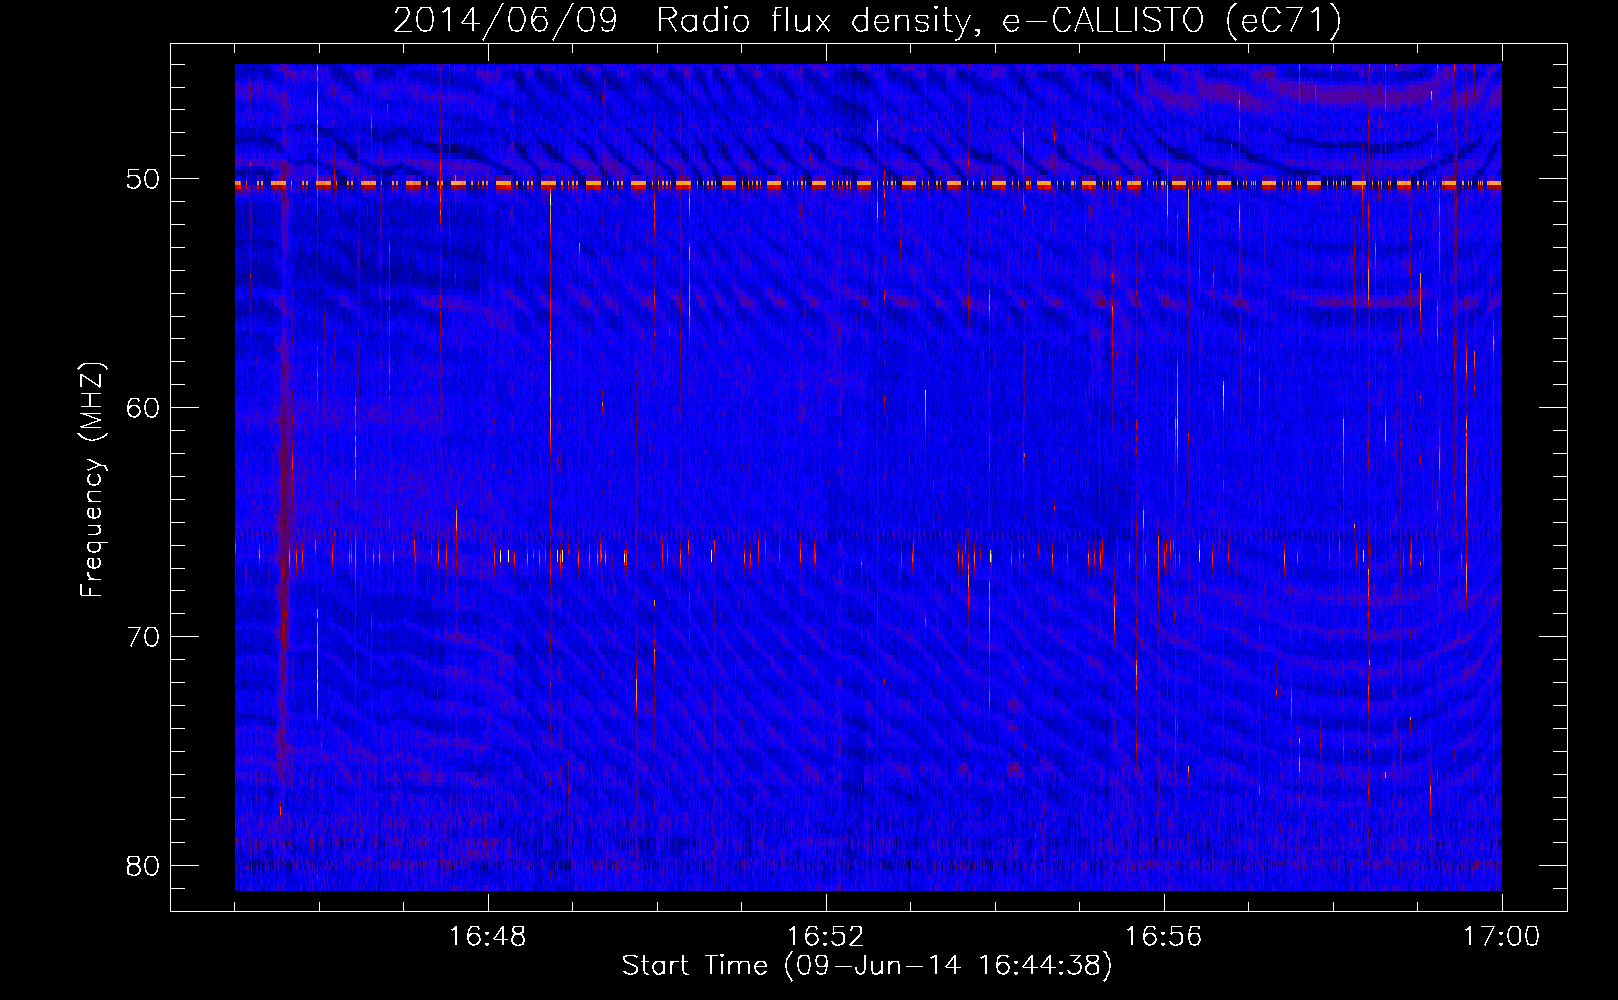Click the 80 frequency tick label
Viewport: 1618px width, 1000px height.
pos(142,865)
